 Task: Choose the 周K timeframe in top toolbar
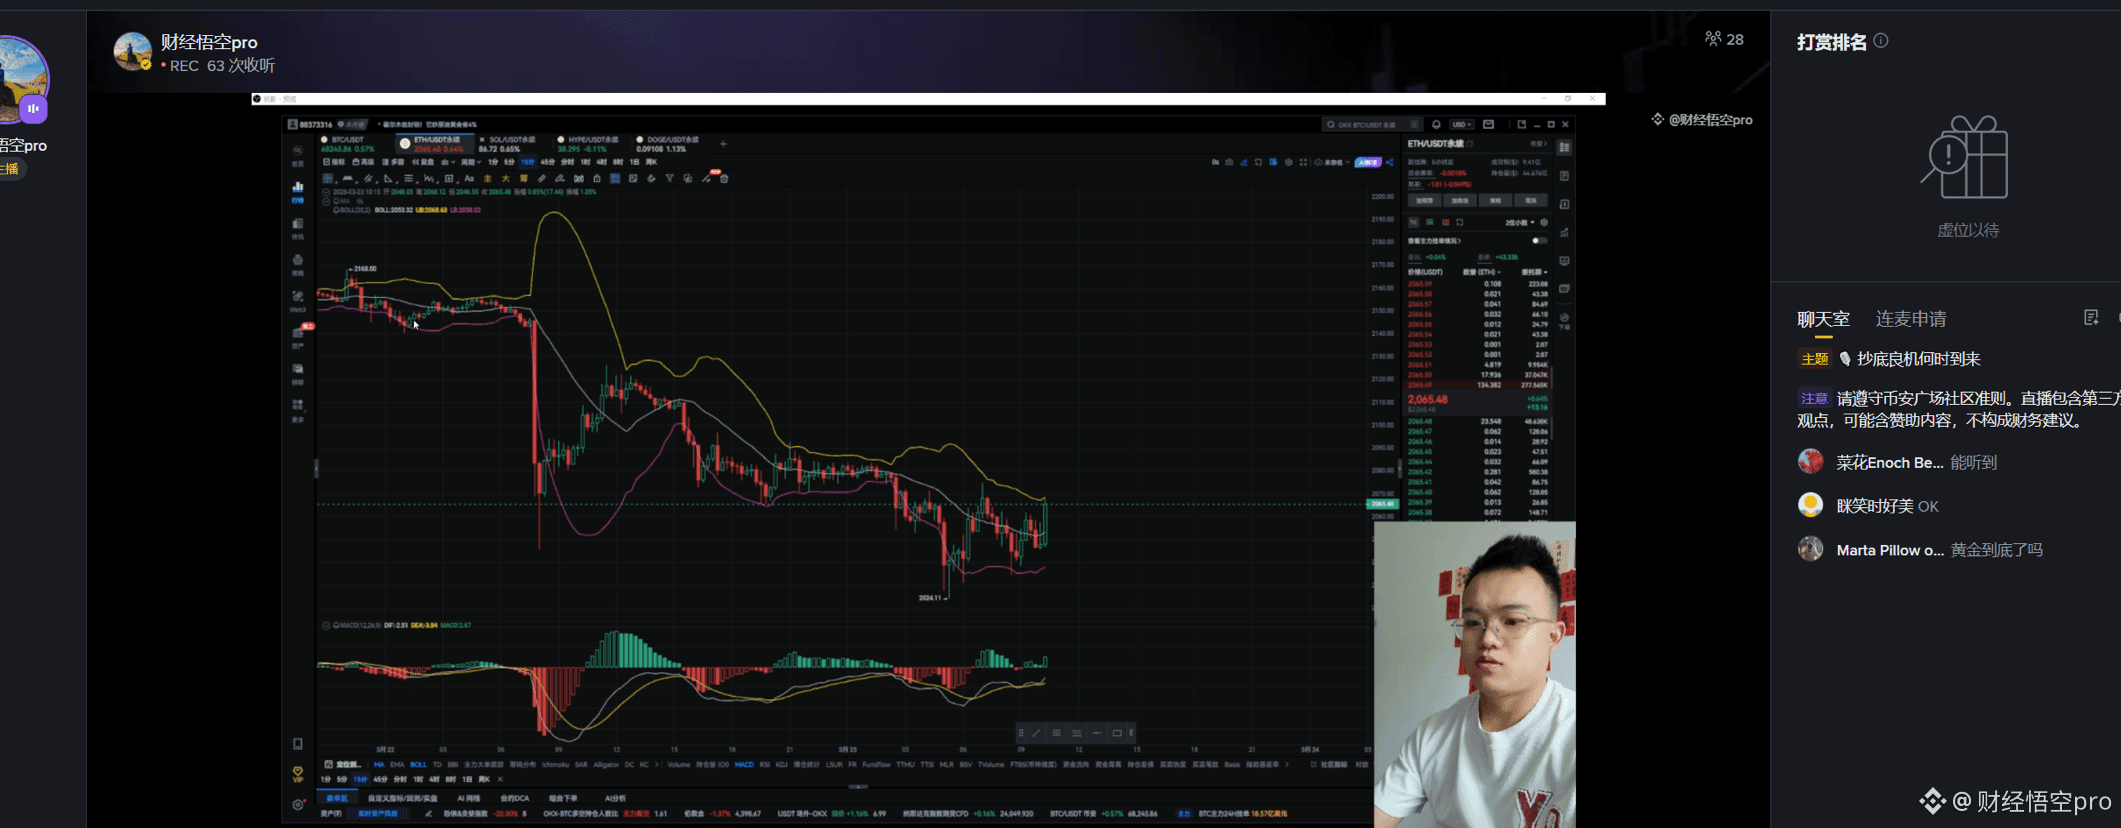tap(651, 162)
